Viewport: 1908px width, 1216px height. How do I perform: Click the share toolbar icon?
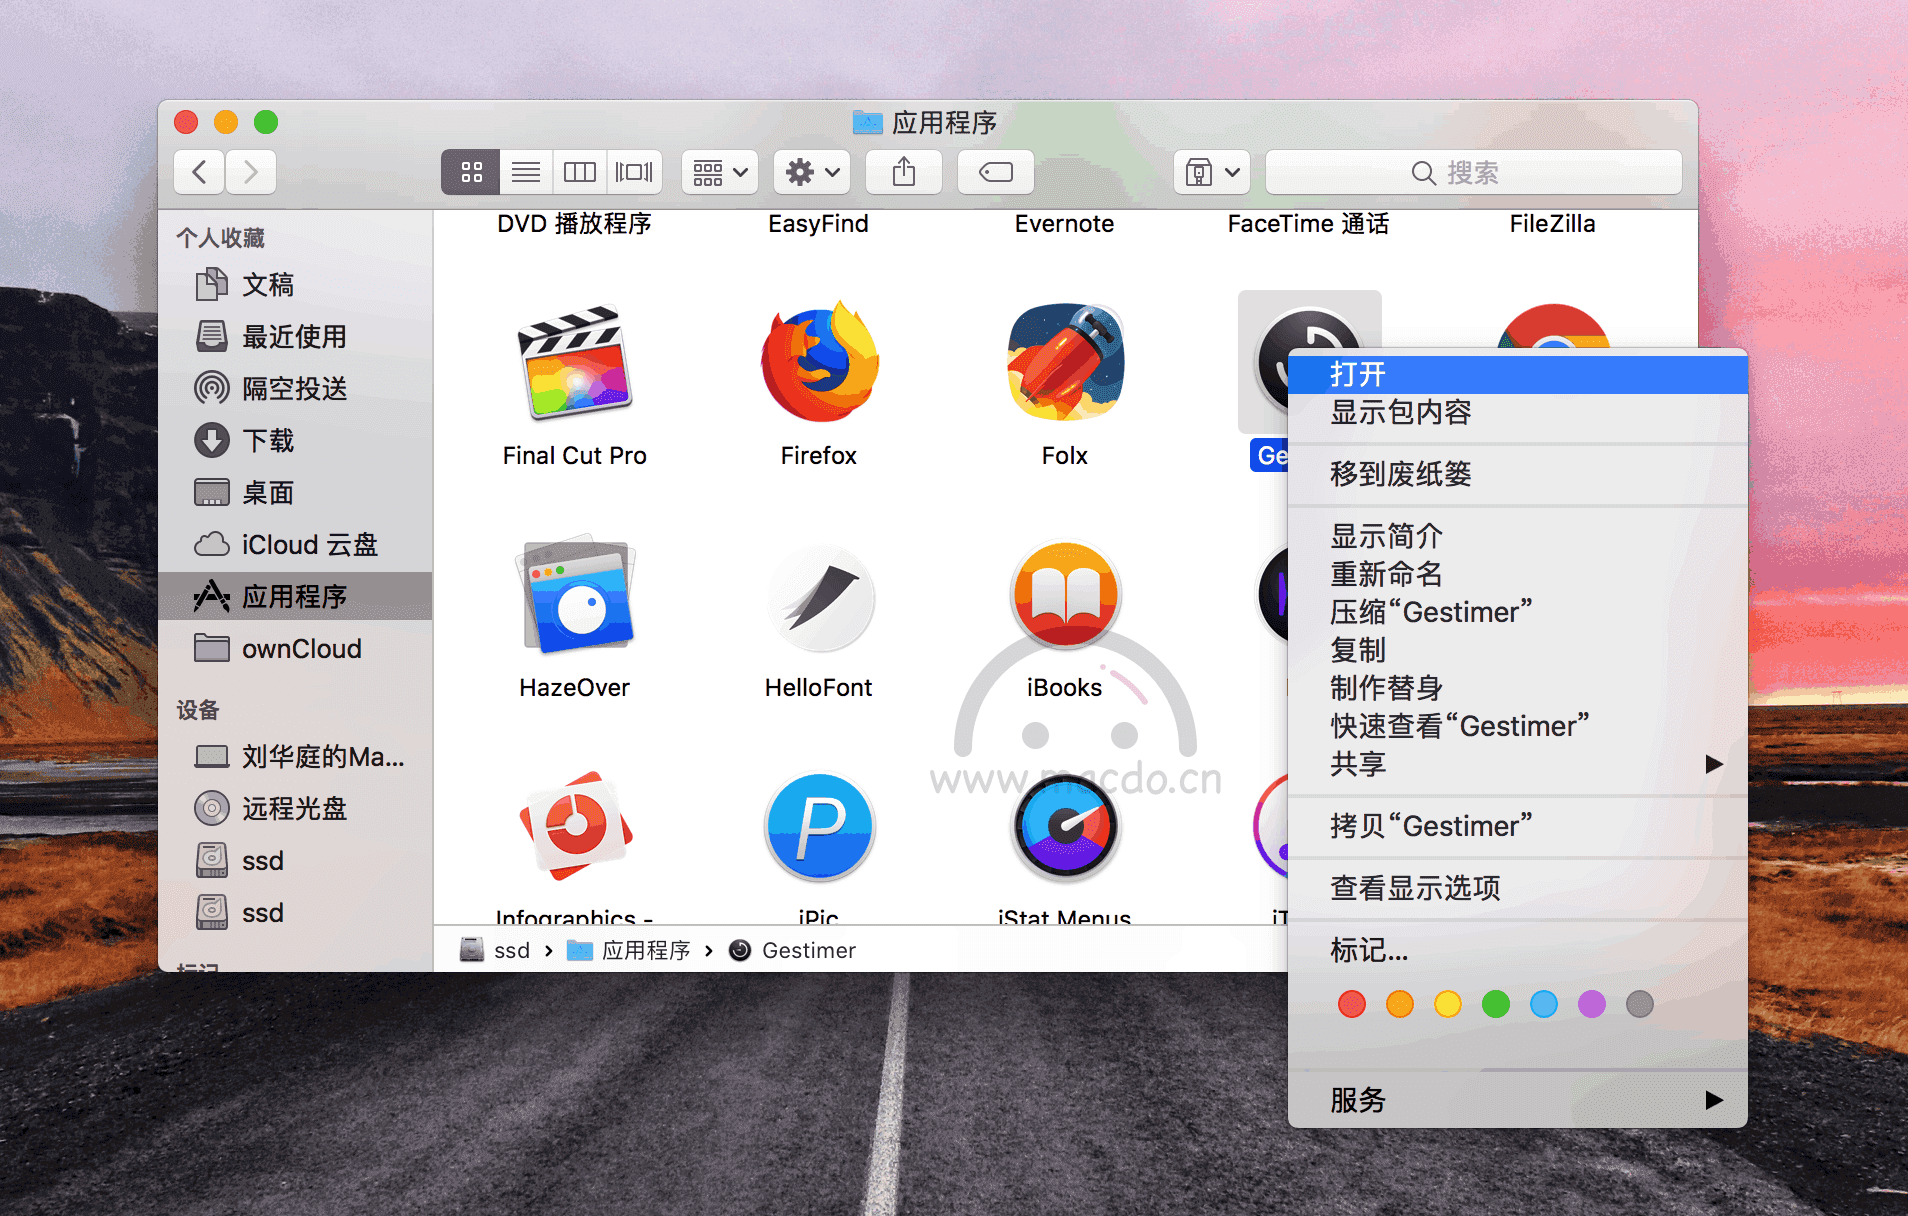click(x=903, y=172)
